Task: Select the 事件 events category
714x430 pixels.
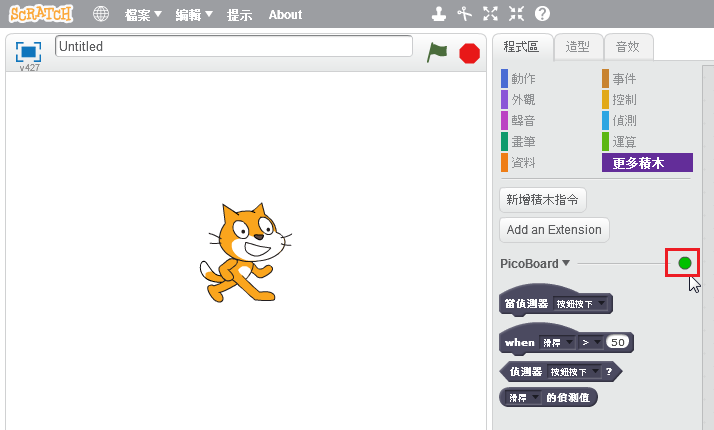Action: tap(624, 78)
